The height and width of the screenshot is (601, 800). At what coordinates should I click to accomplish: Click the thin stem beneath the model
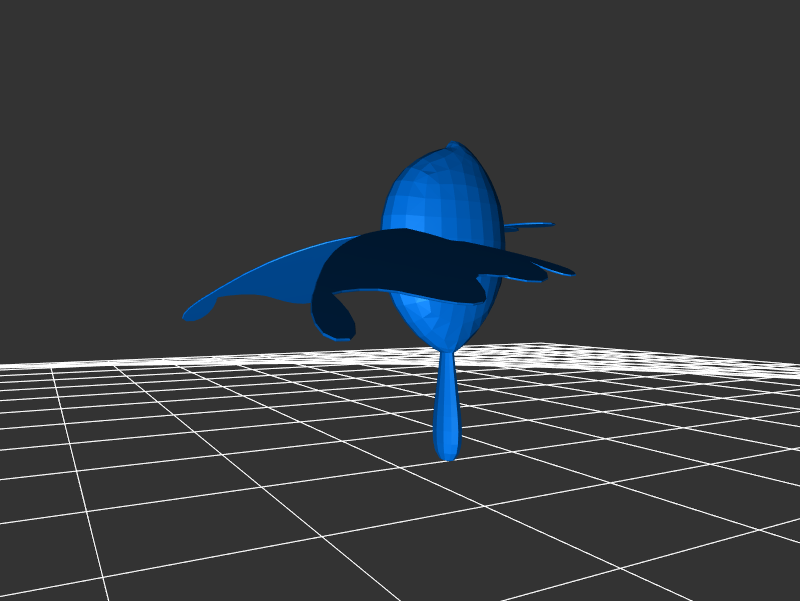tap(447, 406)
